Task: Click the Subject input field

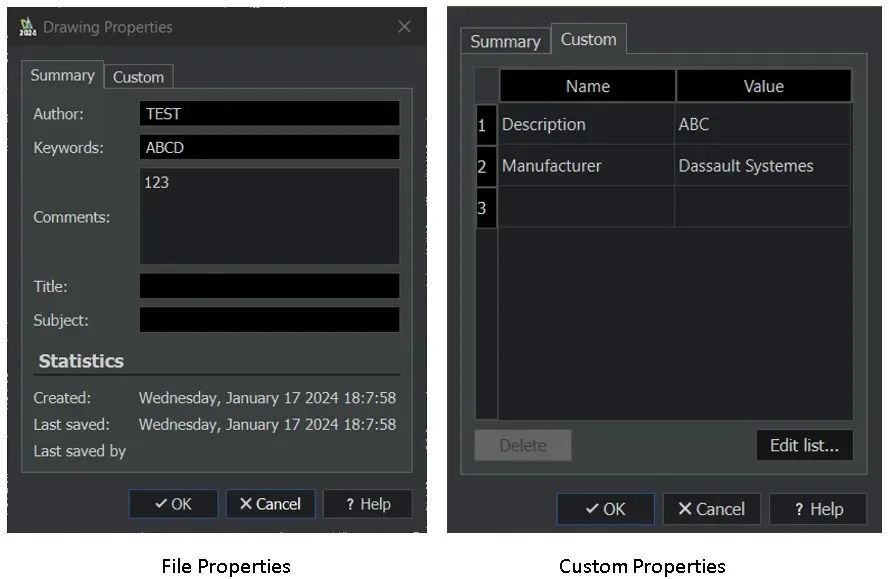Action: tap(269, 320)
